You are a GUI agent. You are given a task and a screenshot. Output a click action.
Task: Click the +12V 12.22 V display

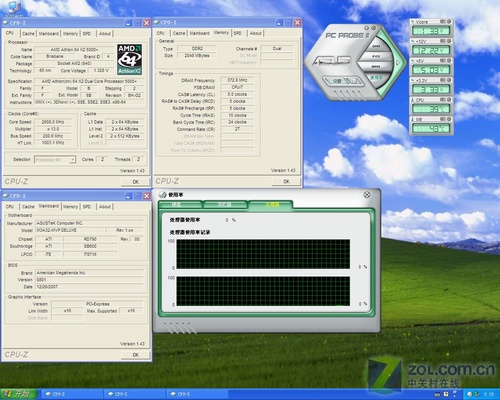(x=431, y=50)
